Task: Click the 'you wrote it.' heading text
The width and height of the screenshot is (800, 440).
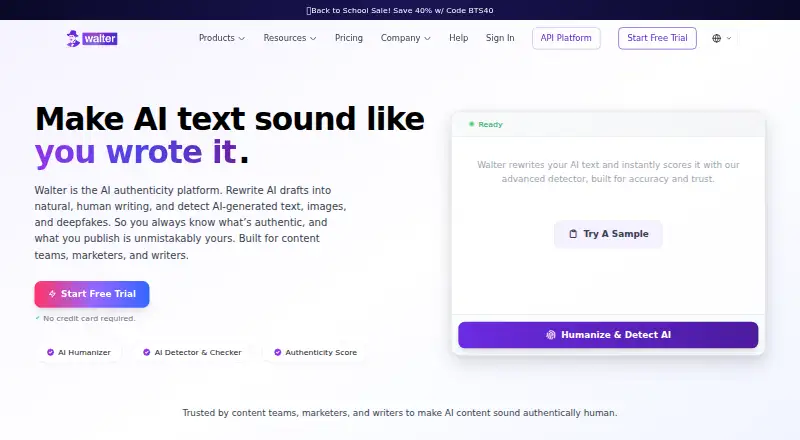Action: coord(142,152)
